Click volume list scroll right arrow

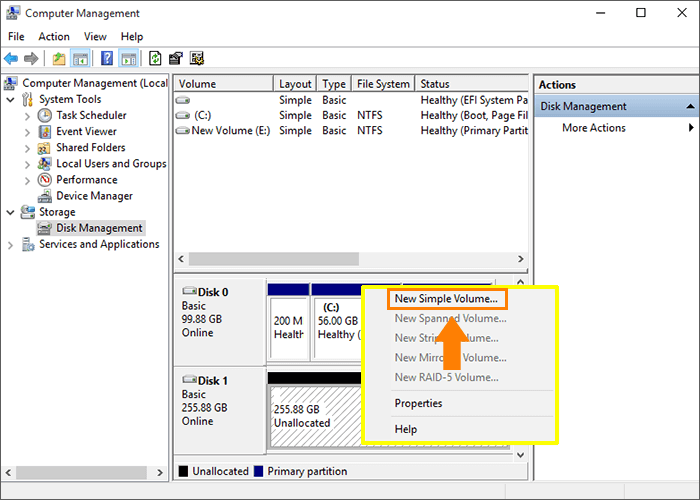point(521,259)
